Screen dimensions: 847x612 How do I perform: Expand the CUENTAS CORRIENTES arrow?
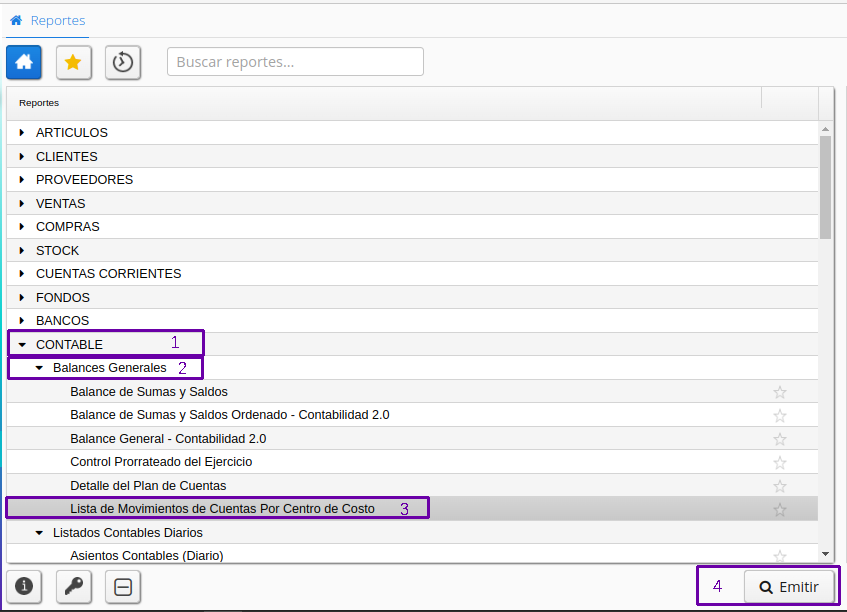22,273
